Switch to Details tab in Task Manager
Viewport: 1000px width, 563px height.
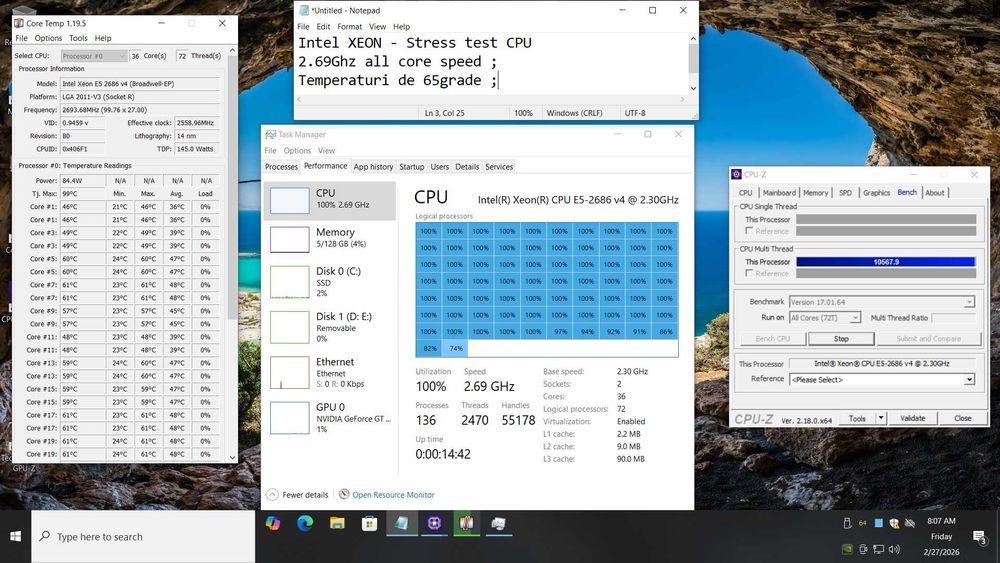(x=467, y=166)
